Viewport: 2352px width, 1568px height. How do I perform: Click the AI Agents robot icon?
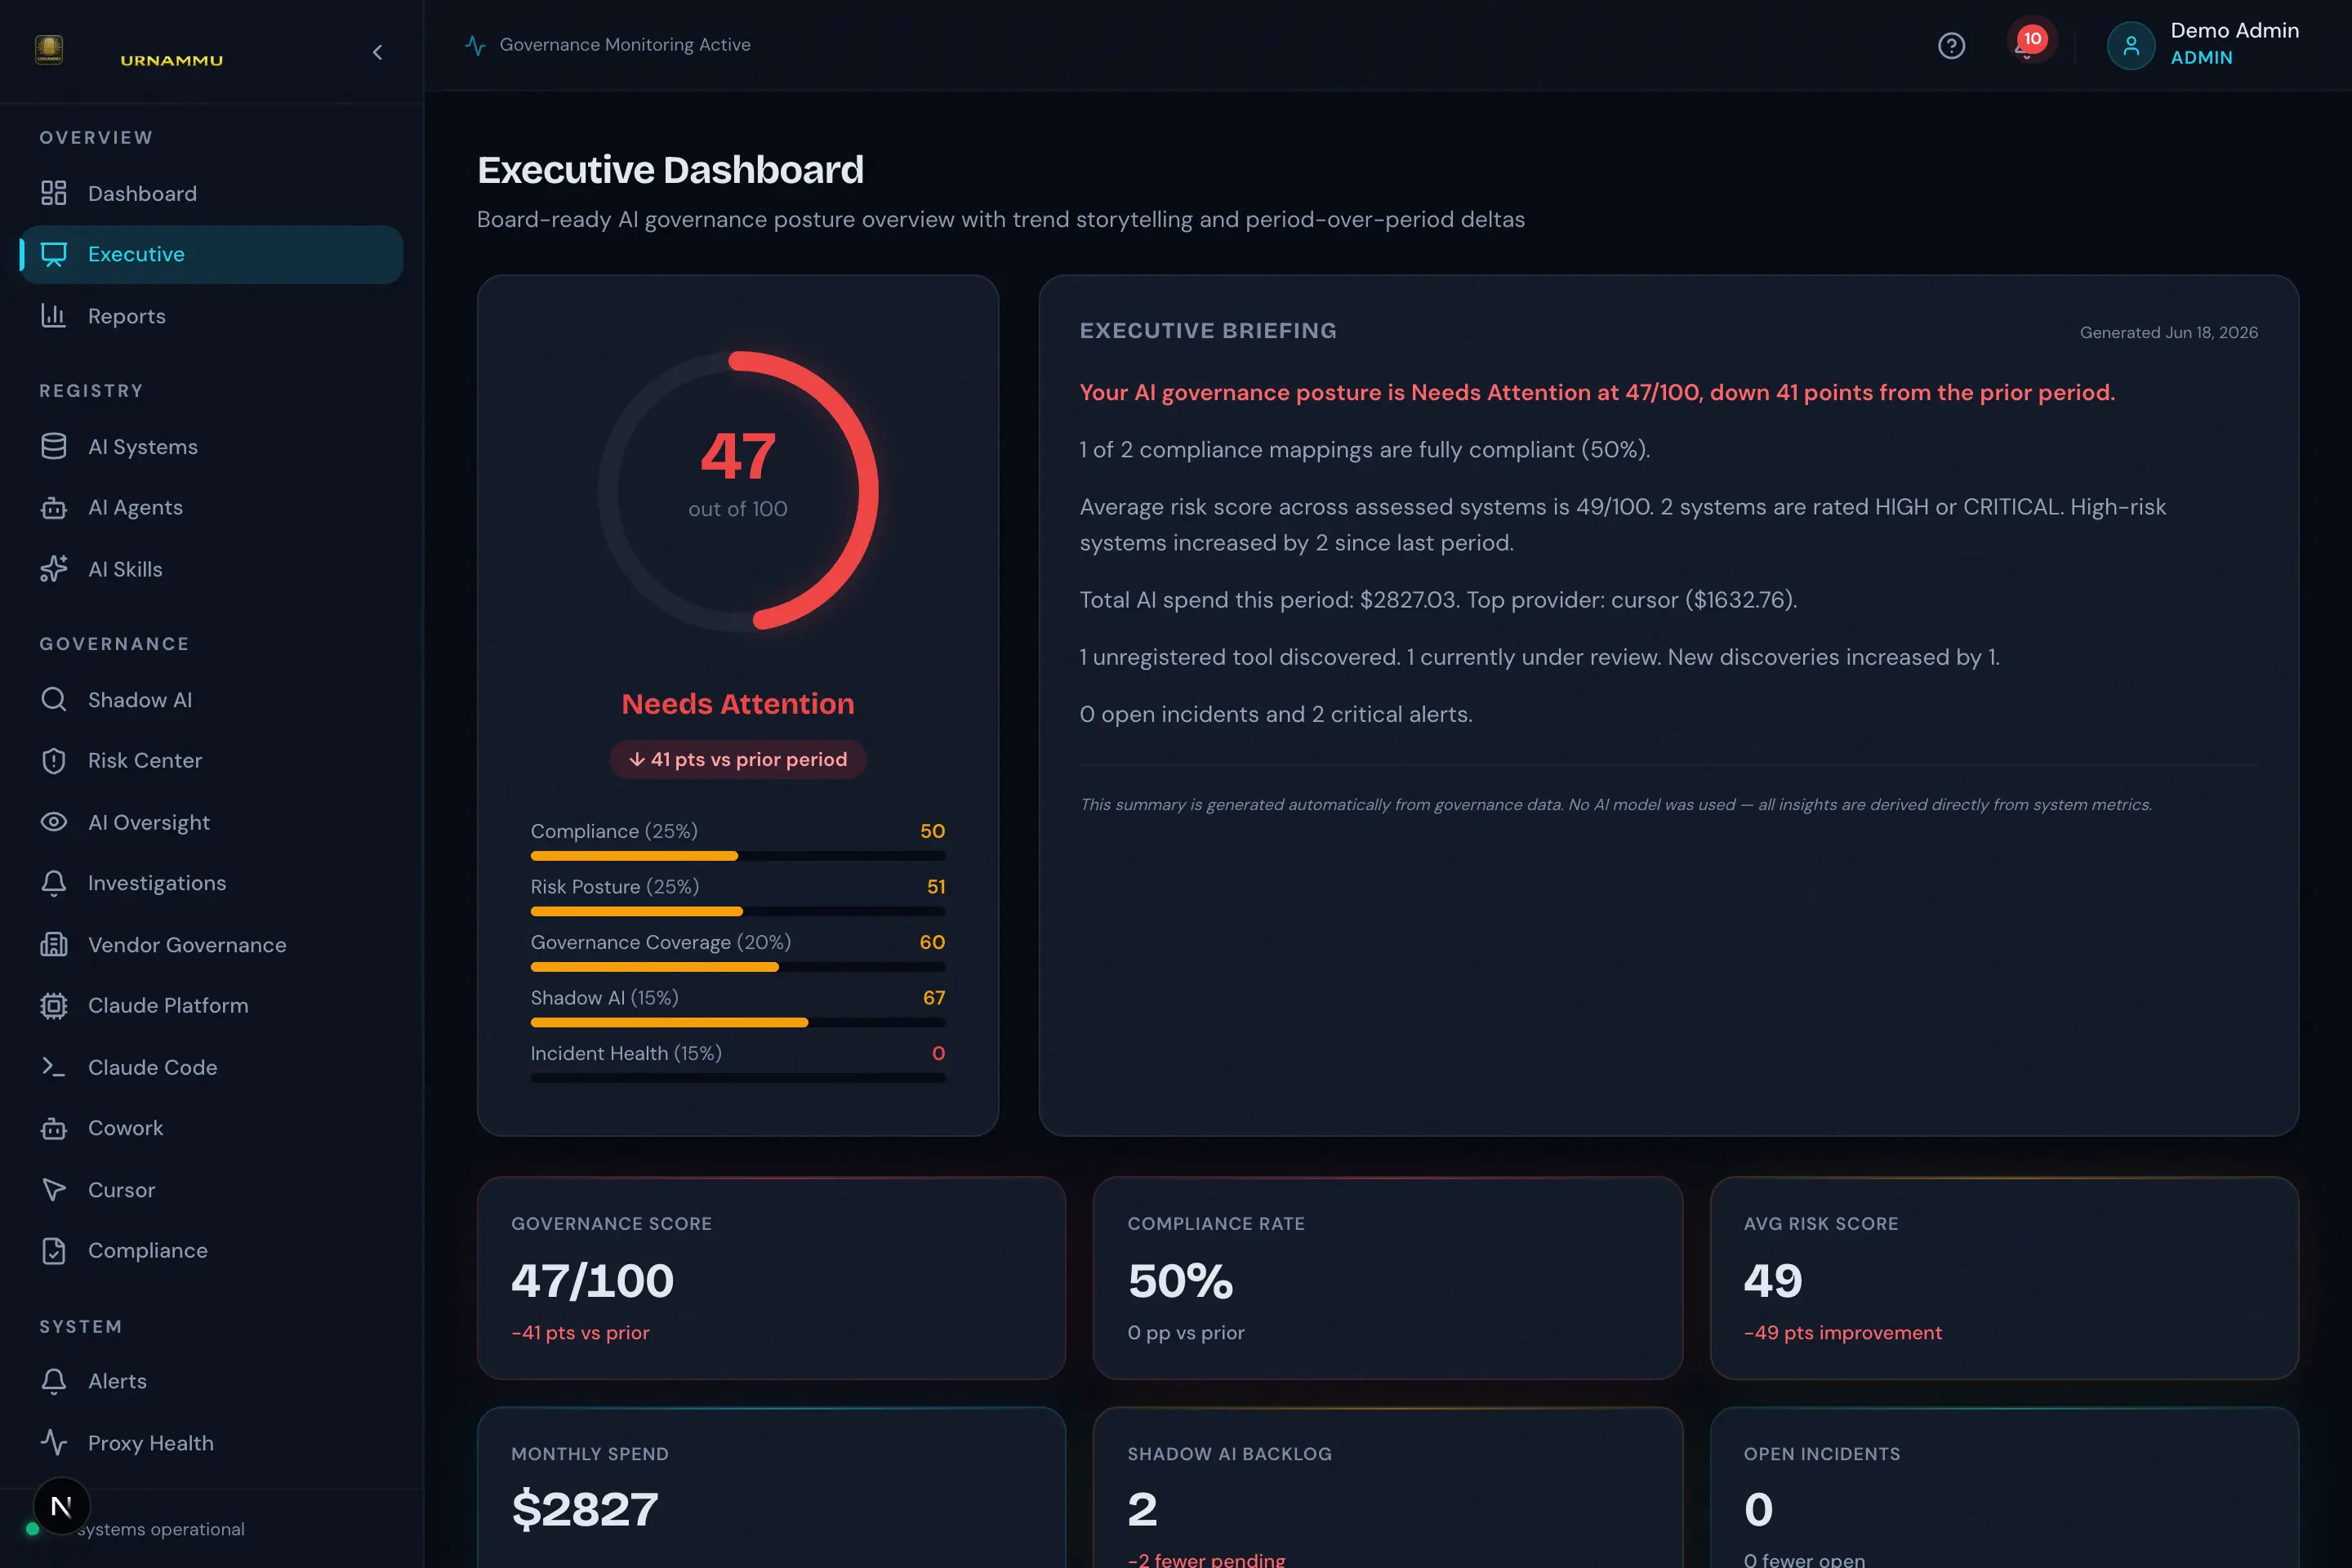pyautogui.click(x=54, y=508)
